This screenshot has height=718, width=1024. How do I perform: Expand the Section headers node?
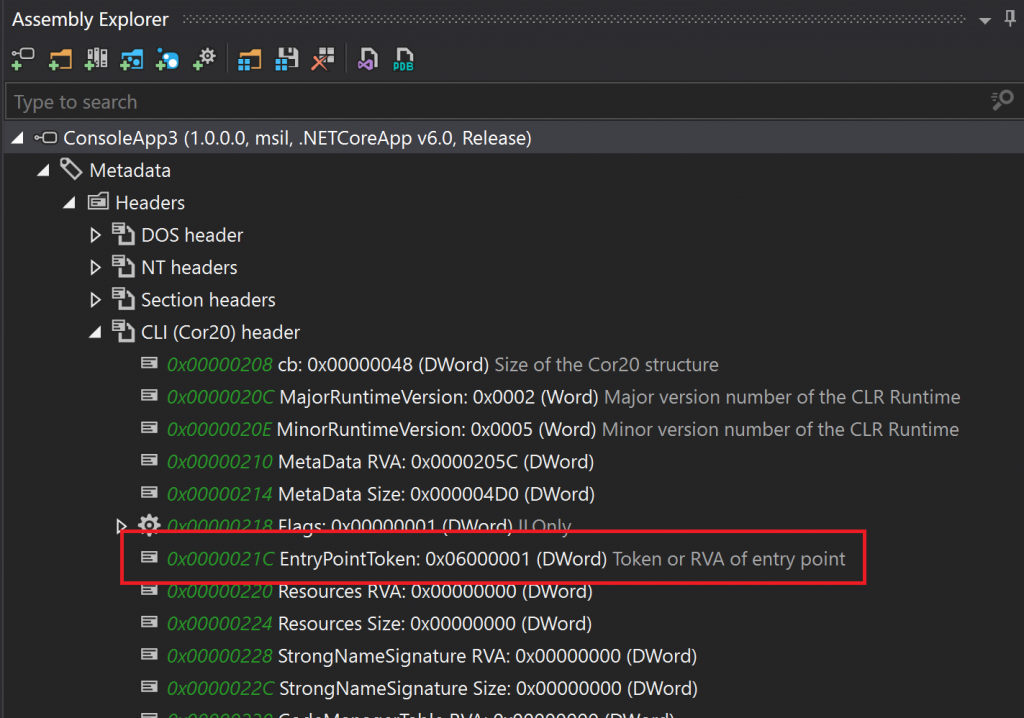click(x=95, y=300)
